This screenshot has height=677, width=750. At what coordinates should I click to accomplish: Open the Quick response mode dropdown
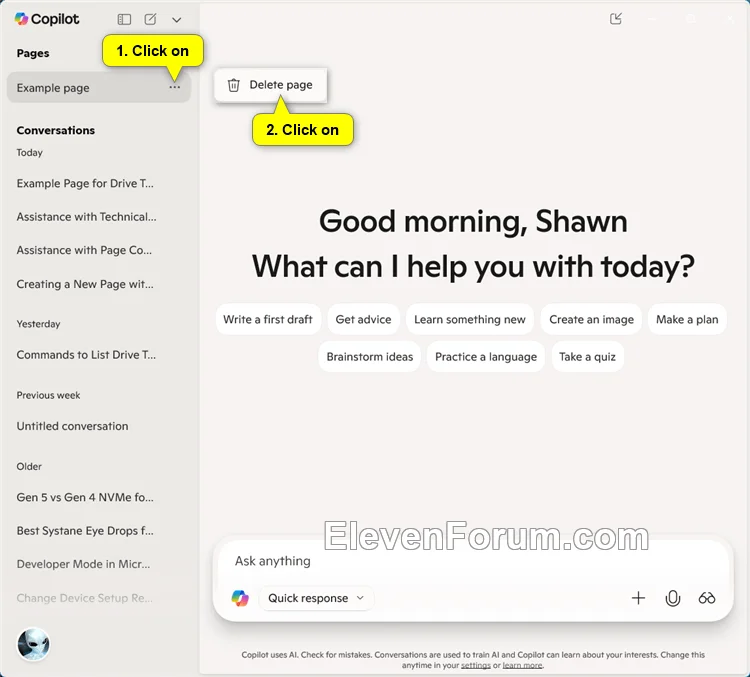316,598
